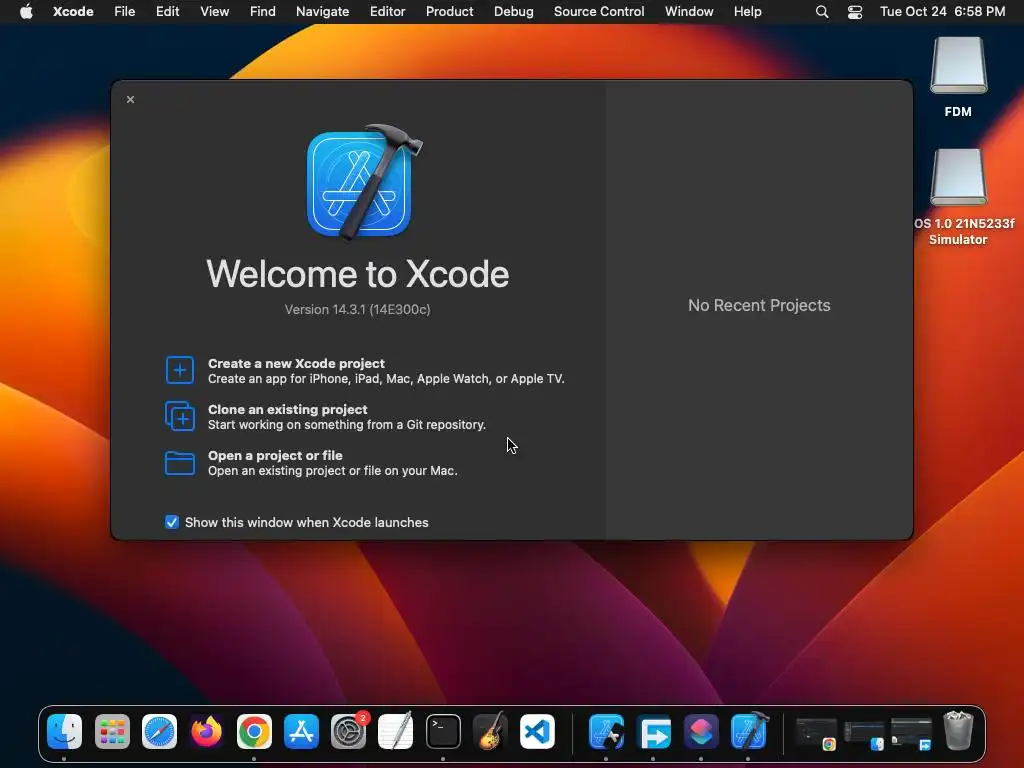
Task: Click the Clone an existing project icon
Action: pos(180,416)
